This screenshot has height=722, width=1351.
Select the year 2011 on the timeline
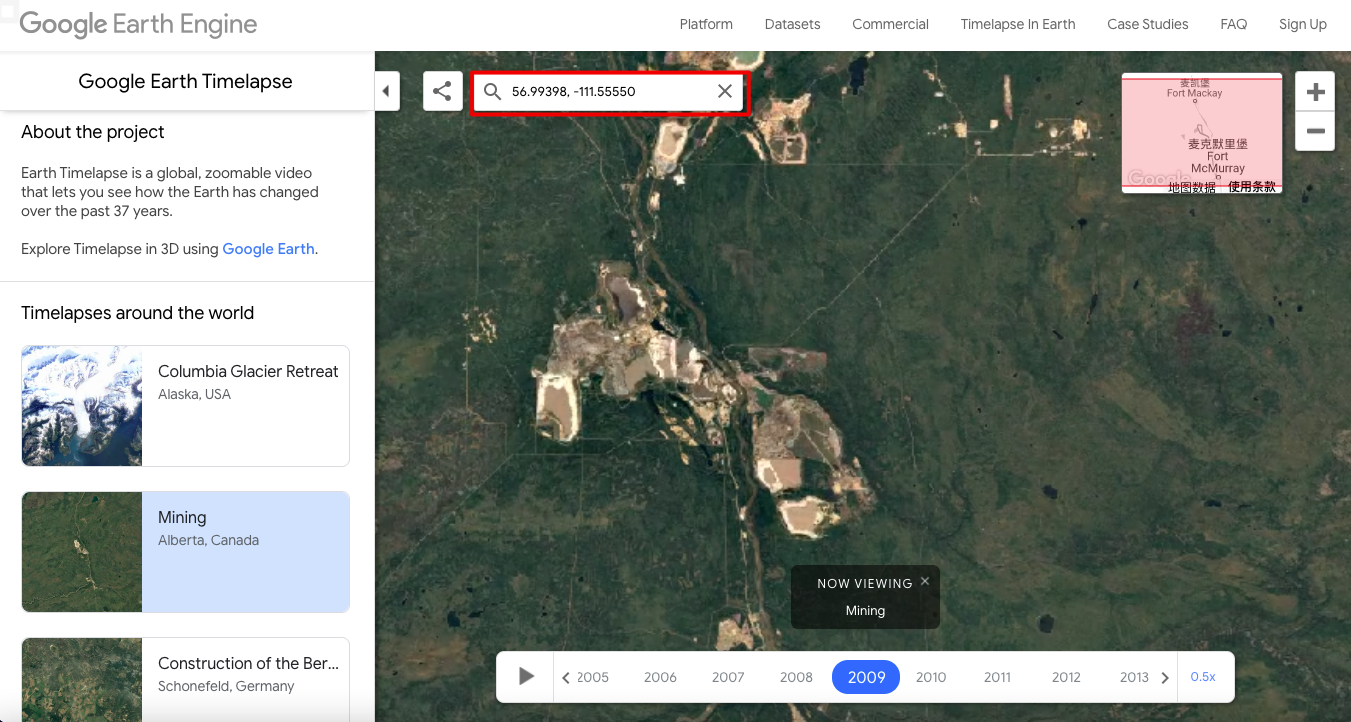click(x=996, y=677)
